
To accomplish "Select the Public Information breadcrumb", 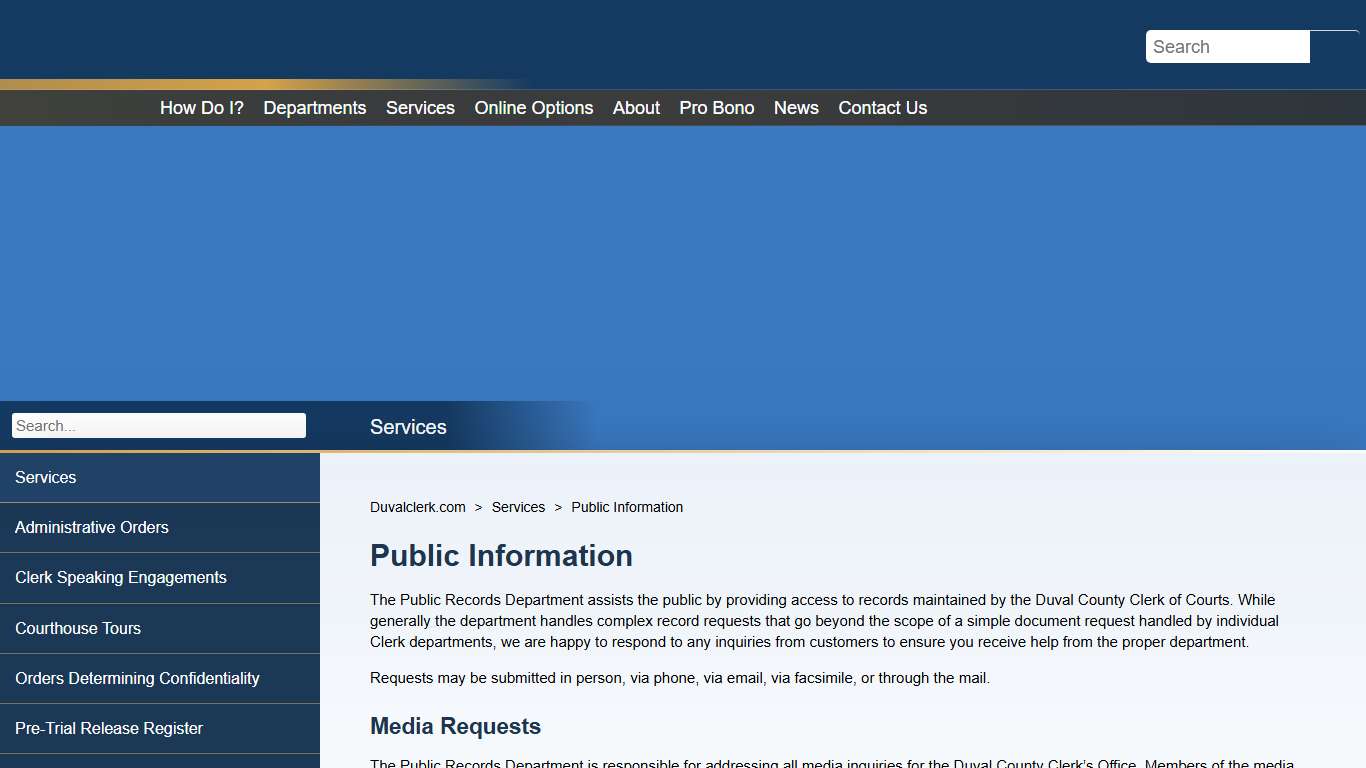I will 627,507.
